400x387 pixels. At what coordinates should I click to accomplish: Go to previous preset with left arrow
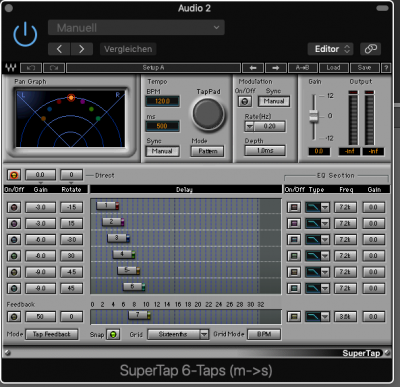[59, 49]
